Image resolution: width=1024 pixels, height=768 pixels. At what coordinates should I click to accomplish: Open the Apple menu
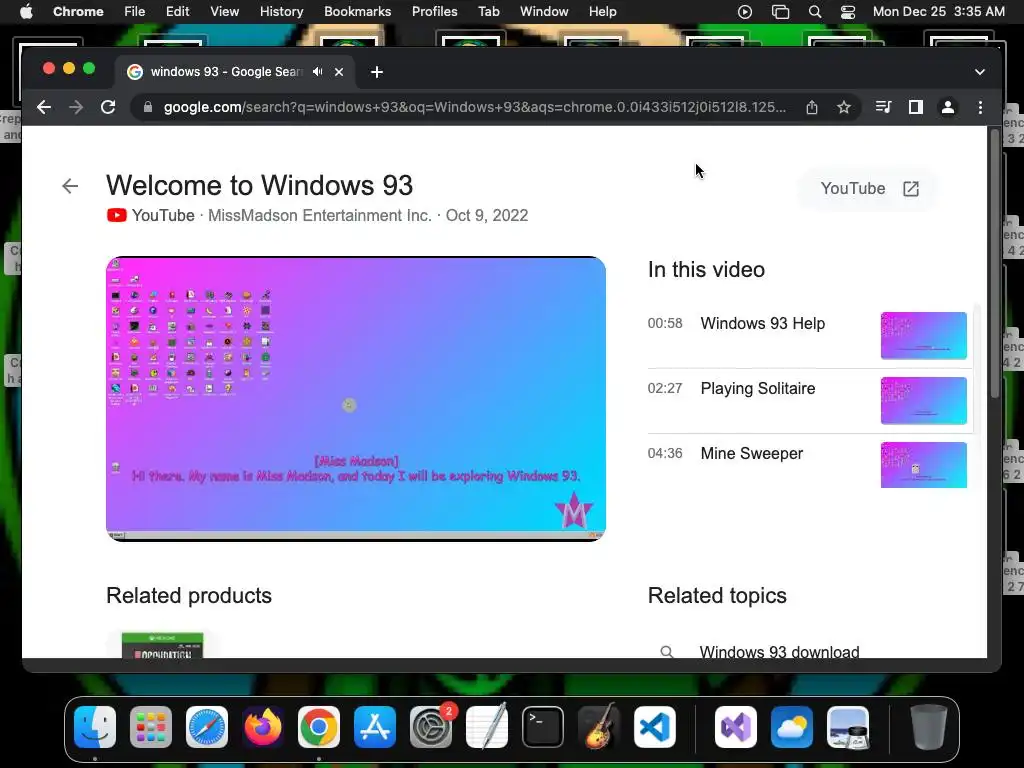click(26, 12)
